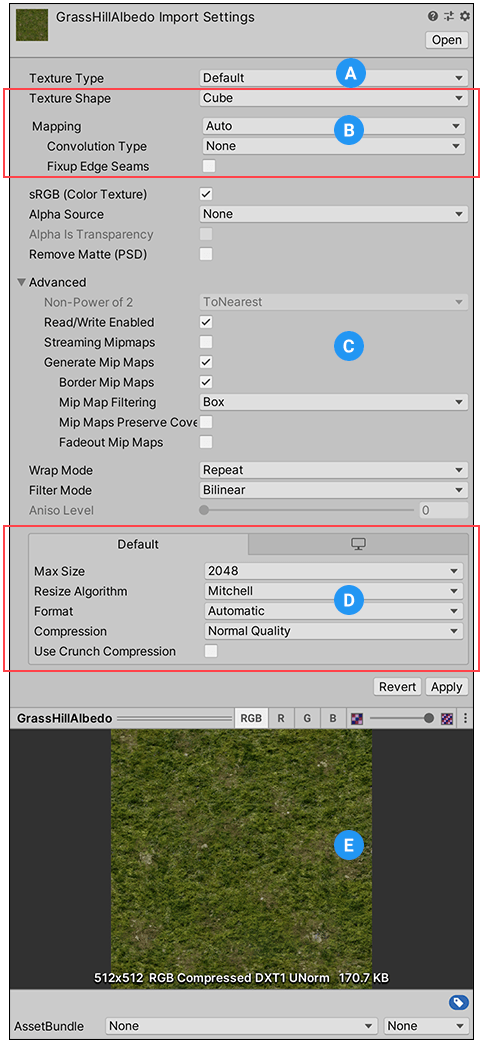This screenshot has height=1042, width=482.
Task: Click the Apply button
Action: tap(447, 686)
